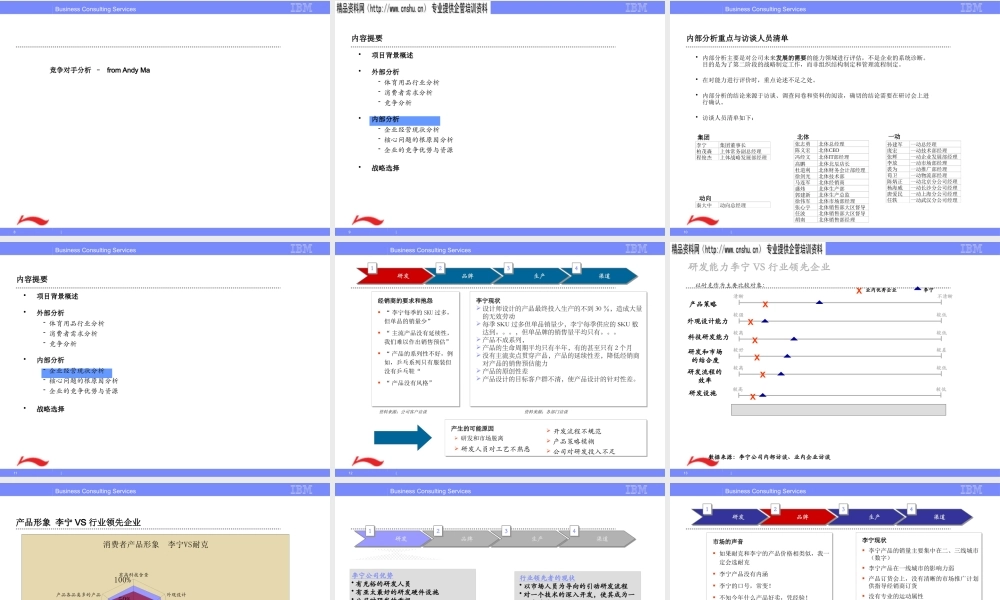Click the blue triangle marker on 产品策略 scale
Image resolution: width=1000 pixels, height=600 pixels.
pos(820,302)
